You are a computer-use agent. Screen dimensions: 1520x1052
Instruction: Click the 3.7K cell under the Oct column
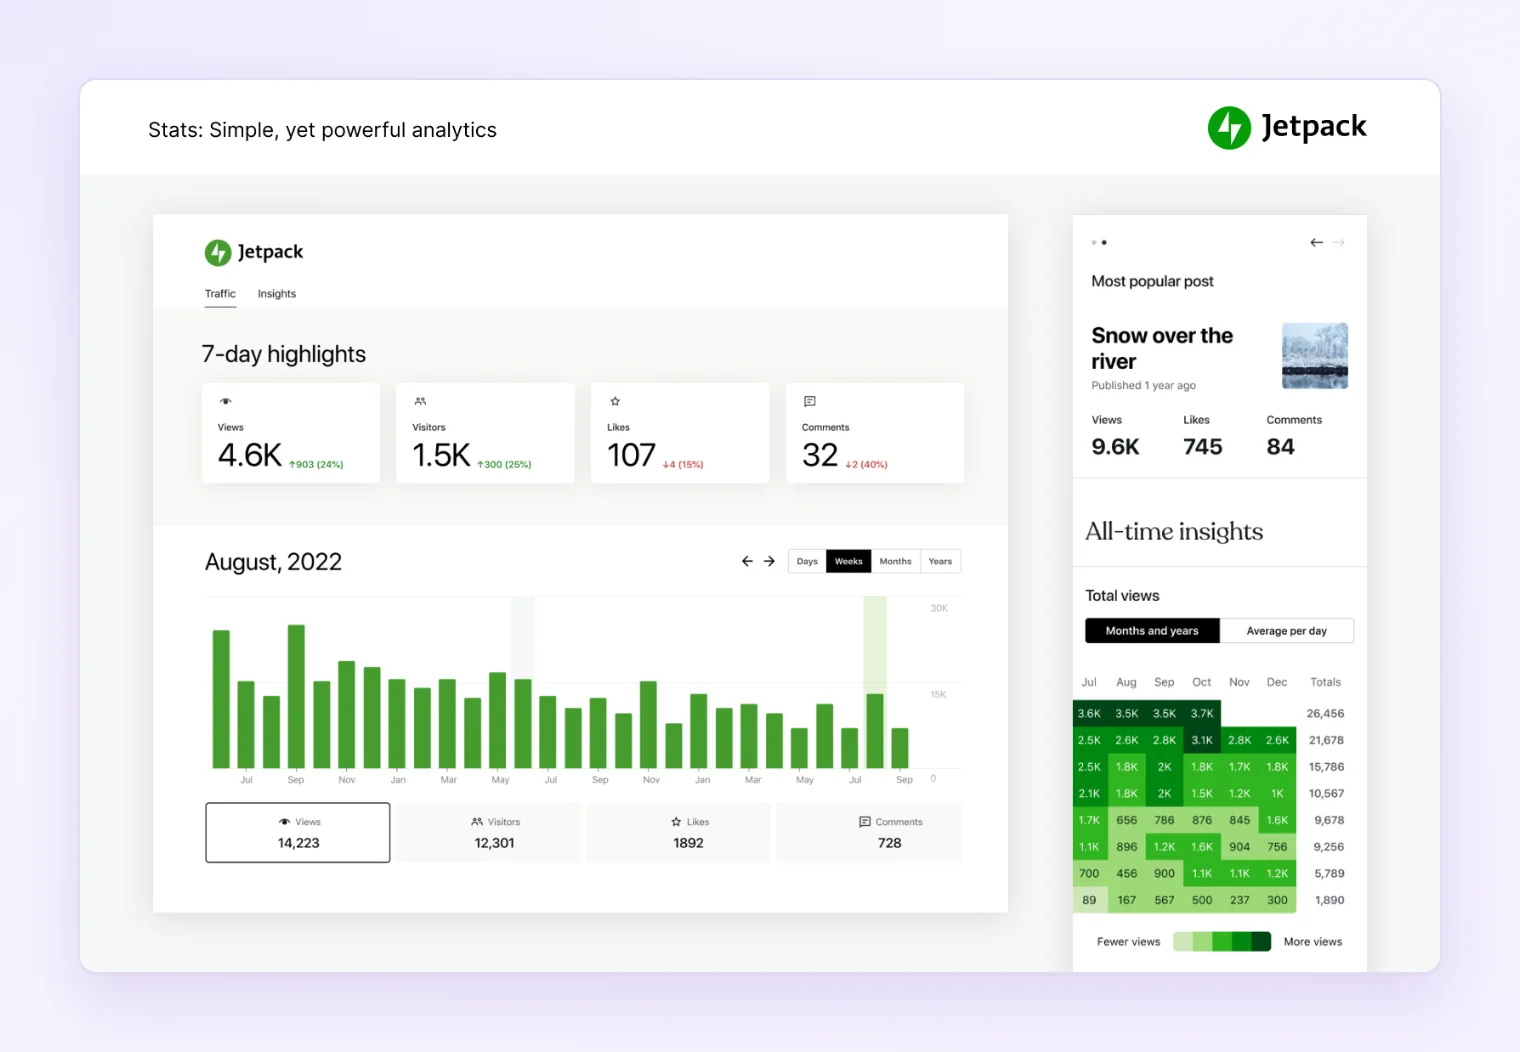[1202, 713]
